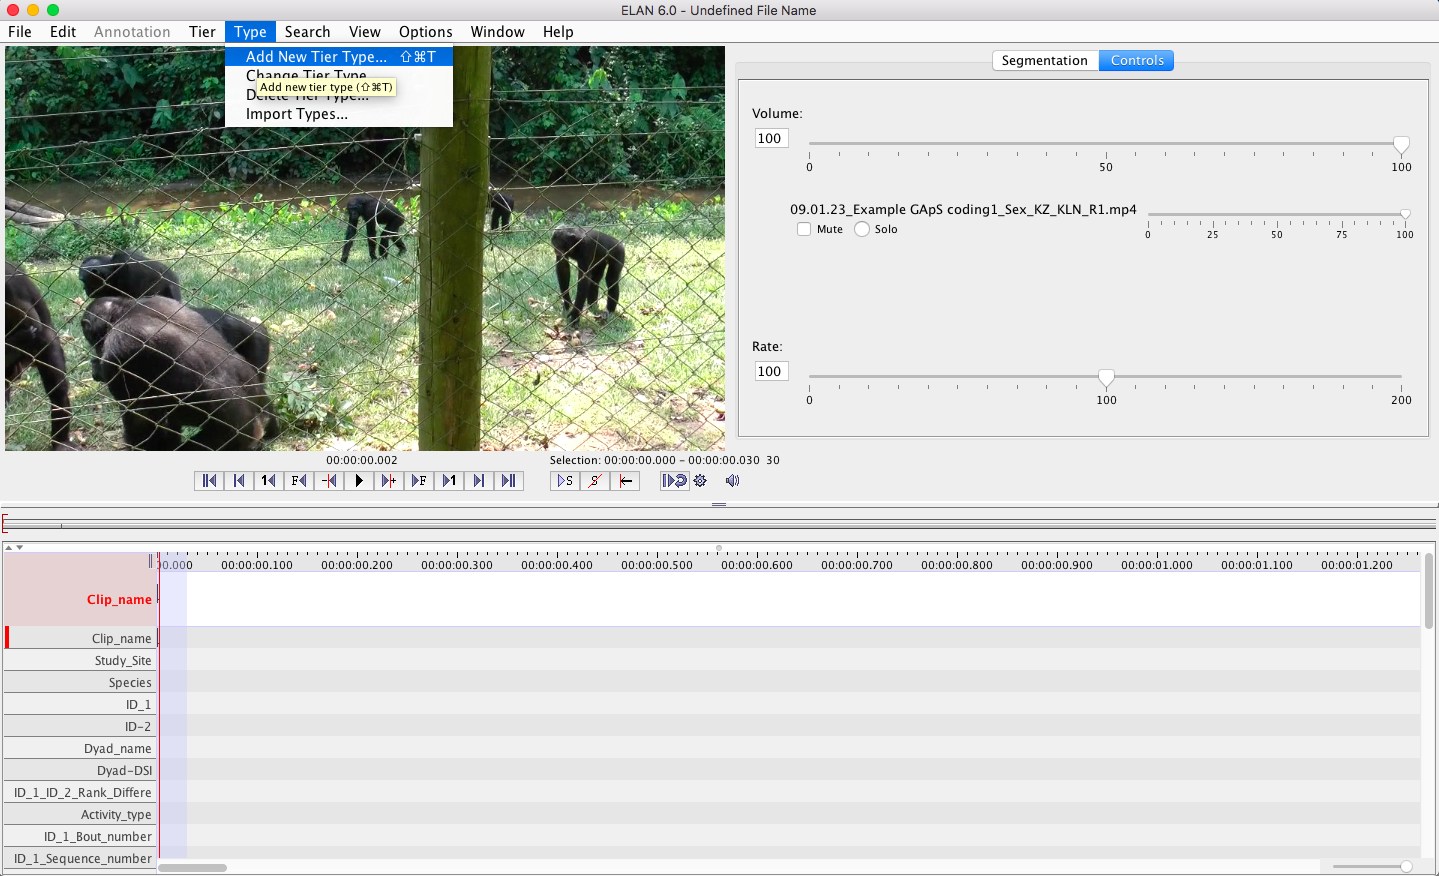Select the ID_1_Bout_number tier

[x=80, y=836]
